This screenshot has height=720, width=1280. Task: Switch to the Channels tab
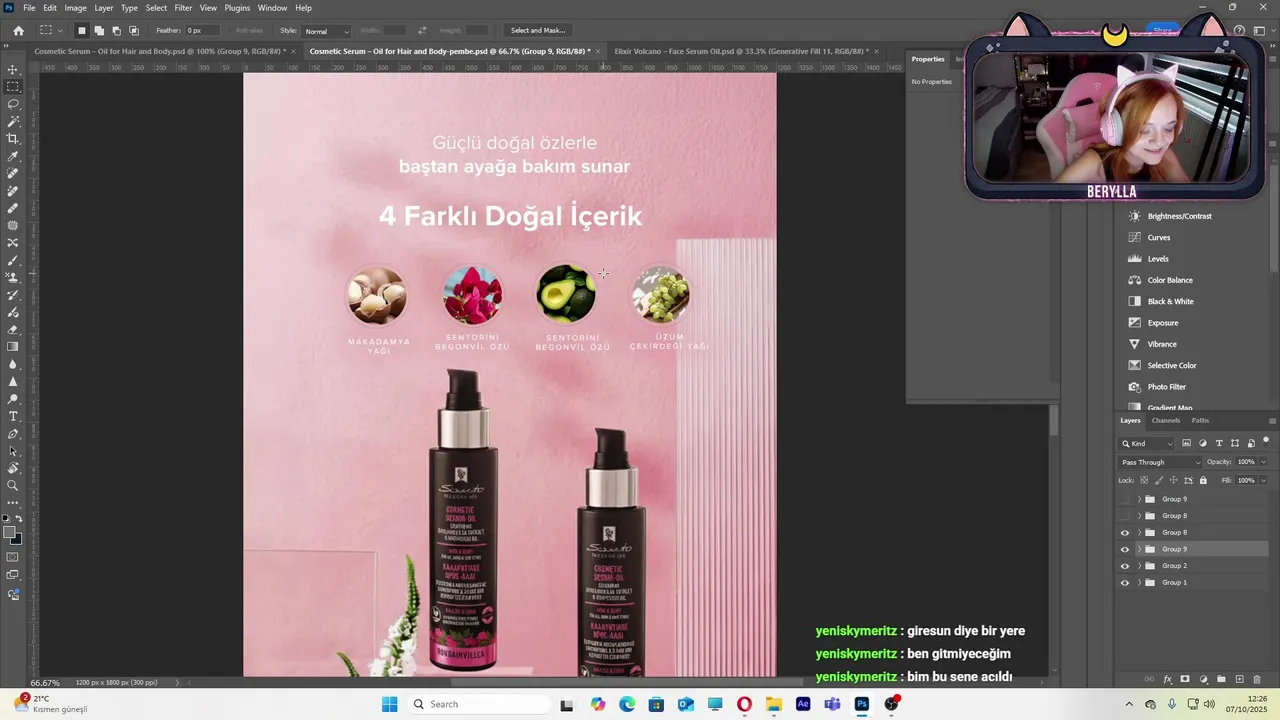[1166, 420]
